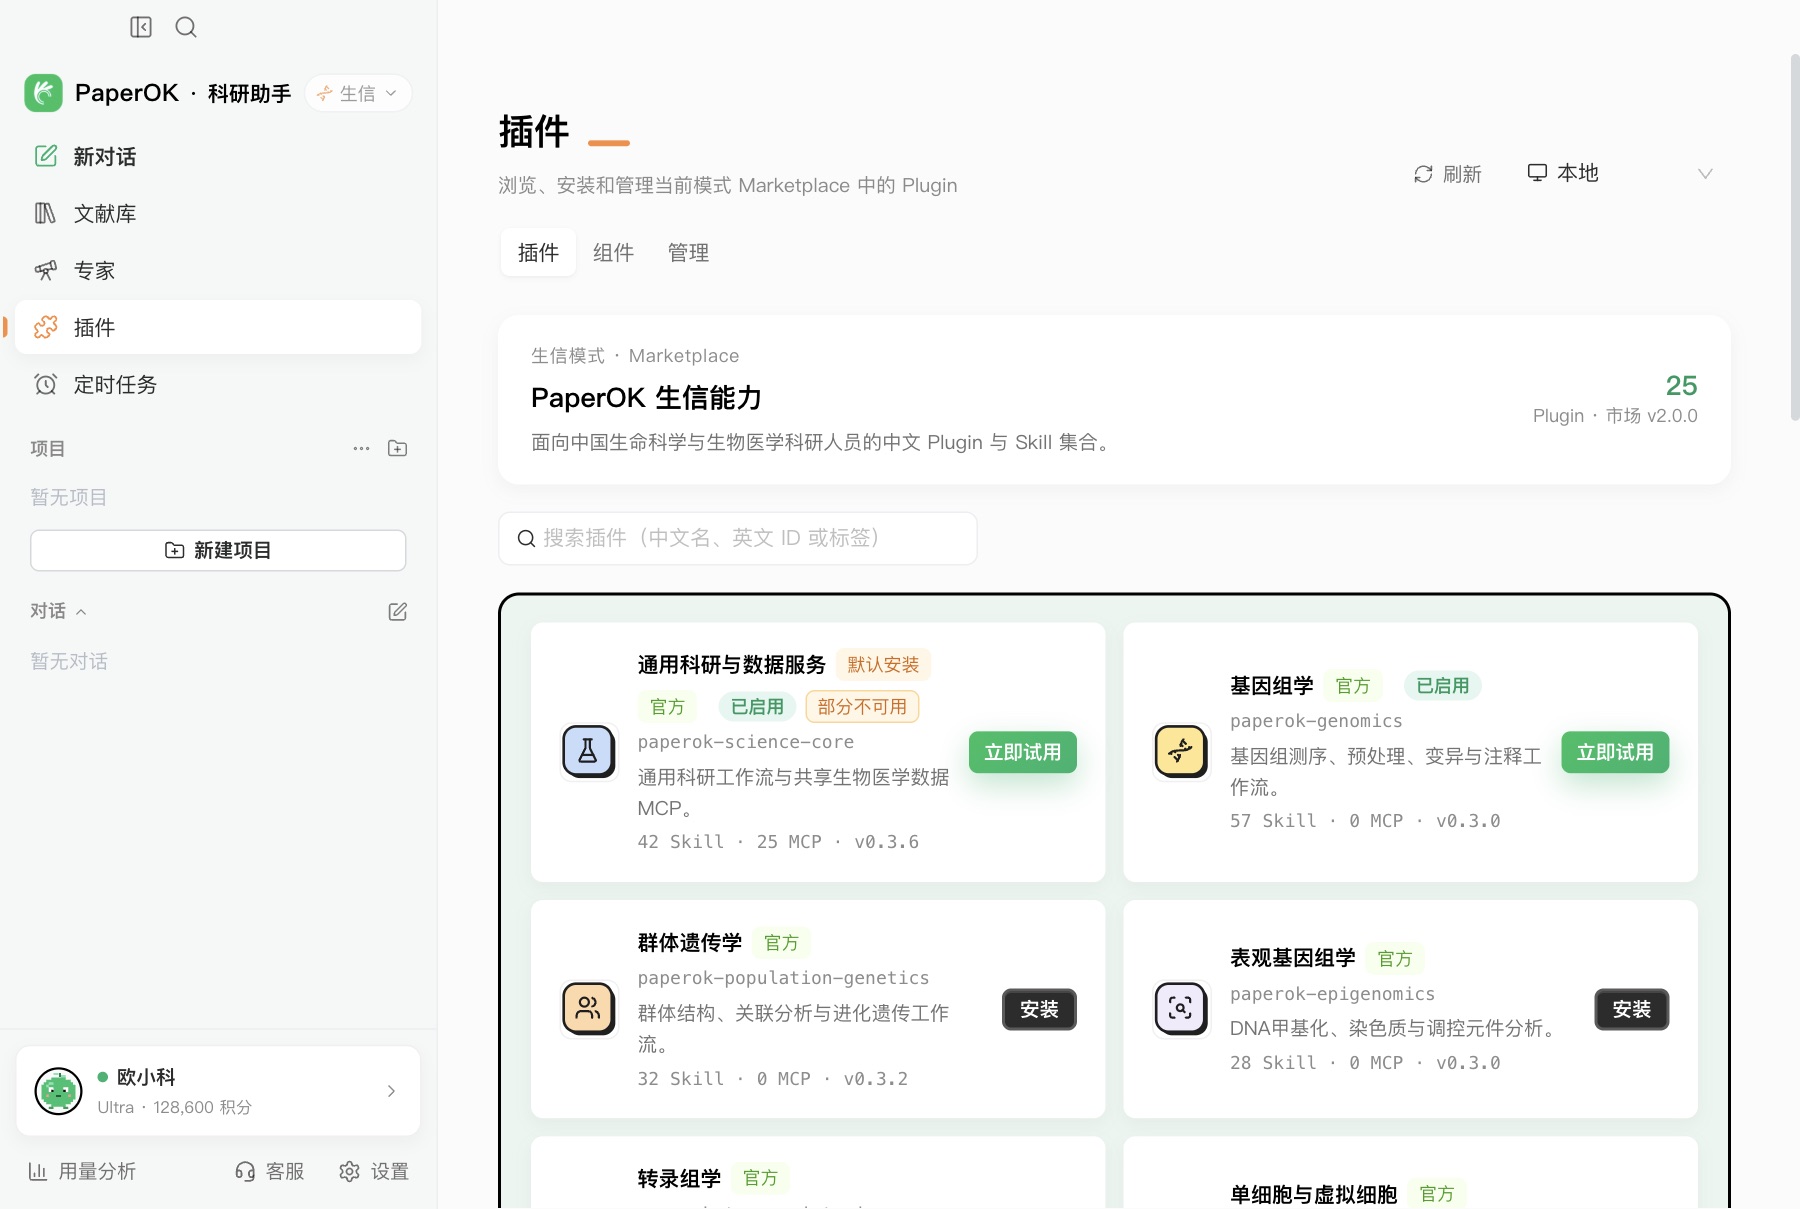This screenshot has height=1209, width=1800.
Task: Start a new chat via 对话 edit icon
Action: 397,611
